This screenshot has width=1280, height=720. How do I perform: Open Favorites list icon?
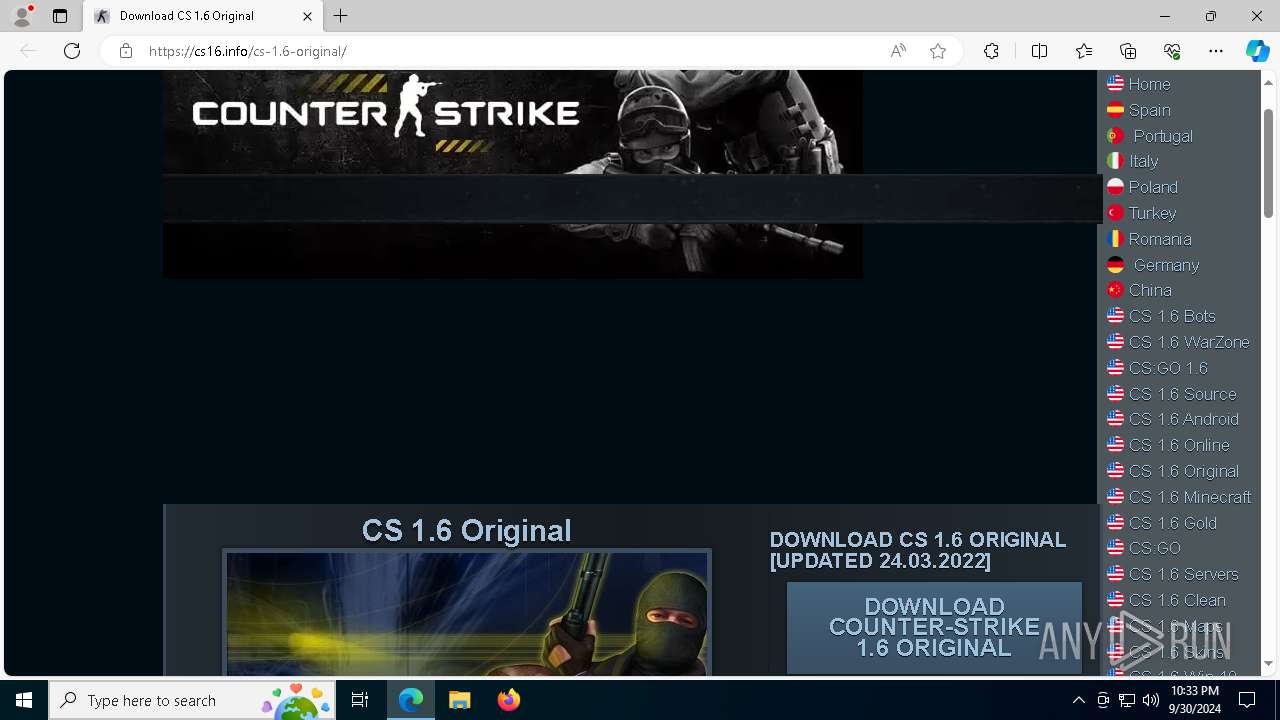(x=1084, y=51)
